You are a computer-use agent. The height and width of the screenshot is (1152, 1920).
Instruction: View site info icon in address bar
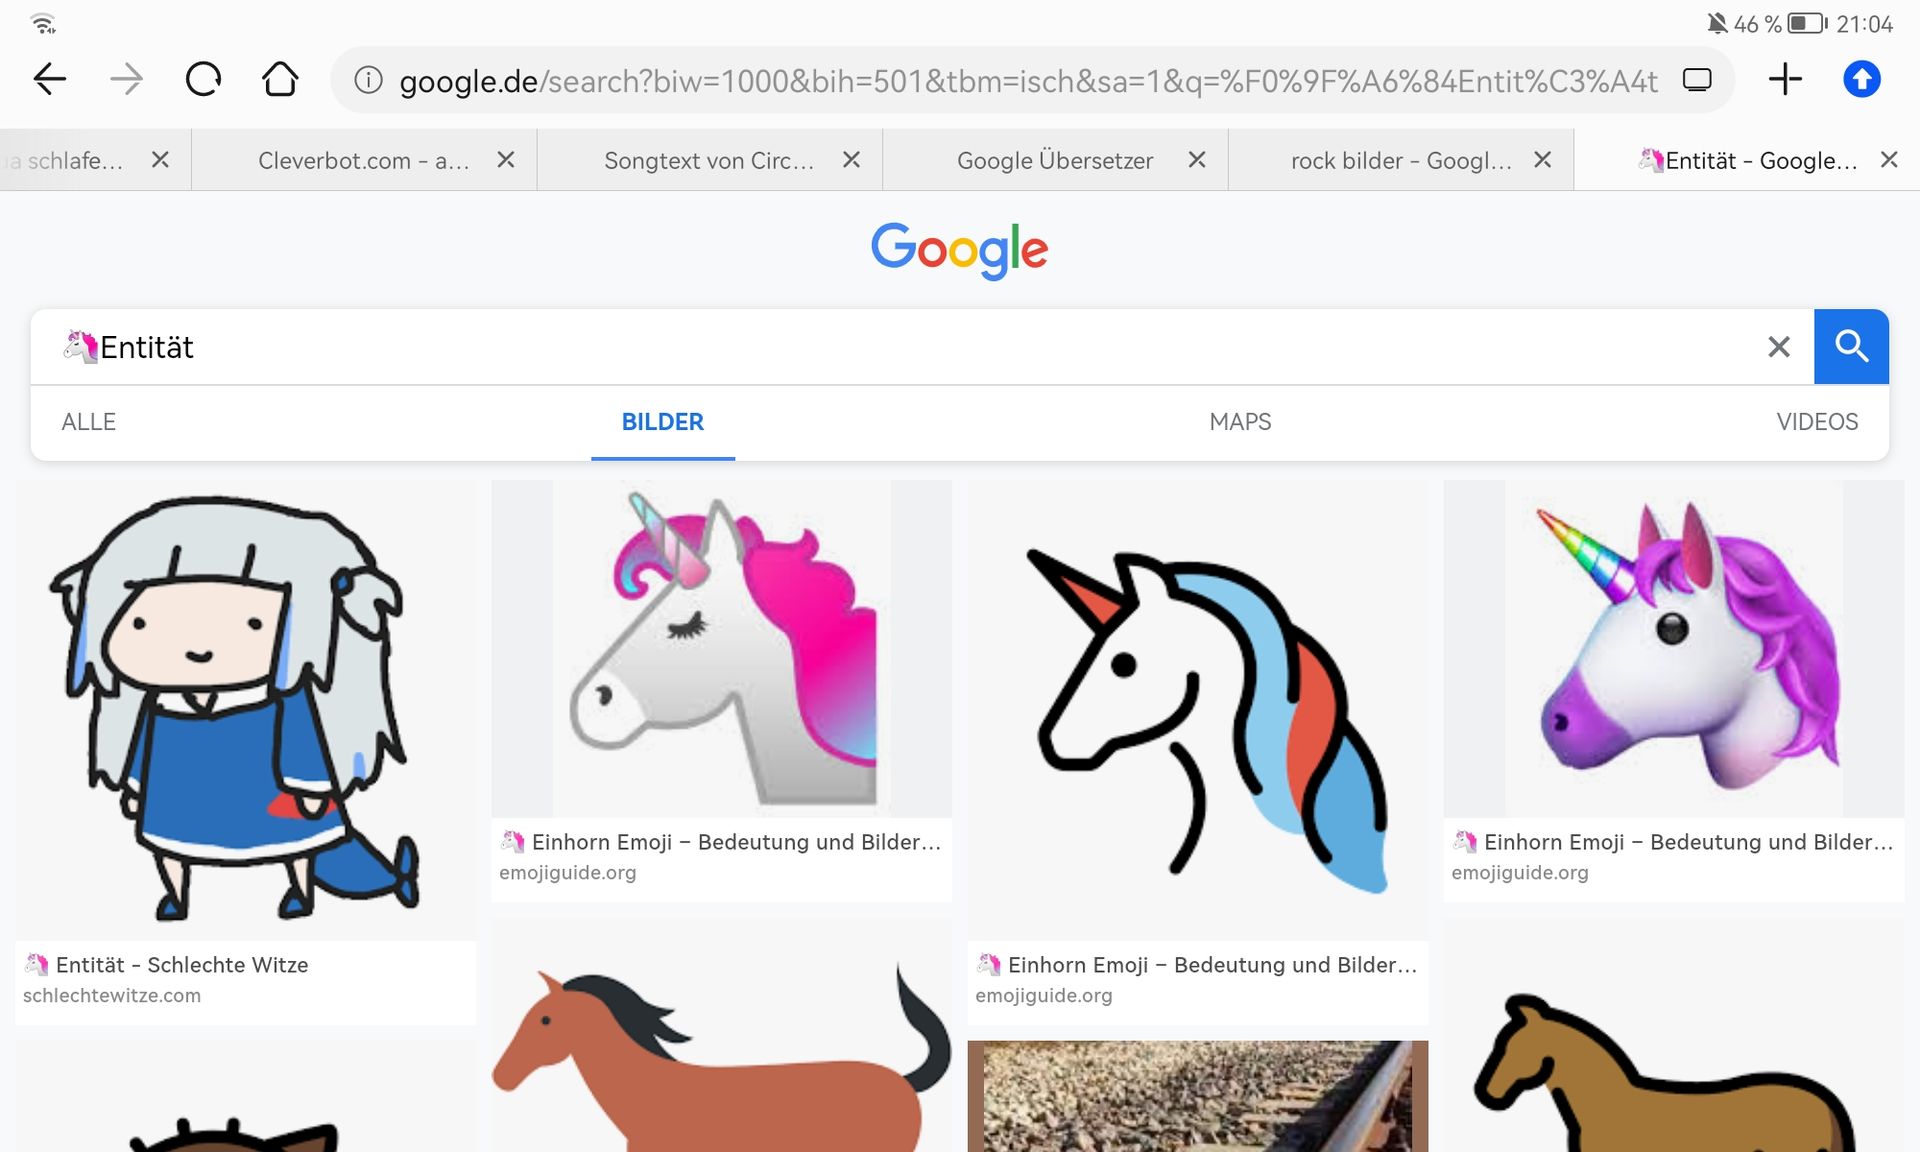pyautogui.click(x=368, y=80)
